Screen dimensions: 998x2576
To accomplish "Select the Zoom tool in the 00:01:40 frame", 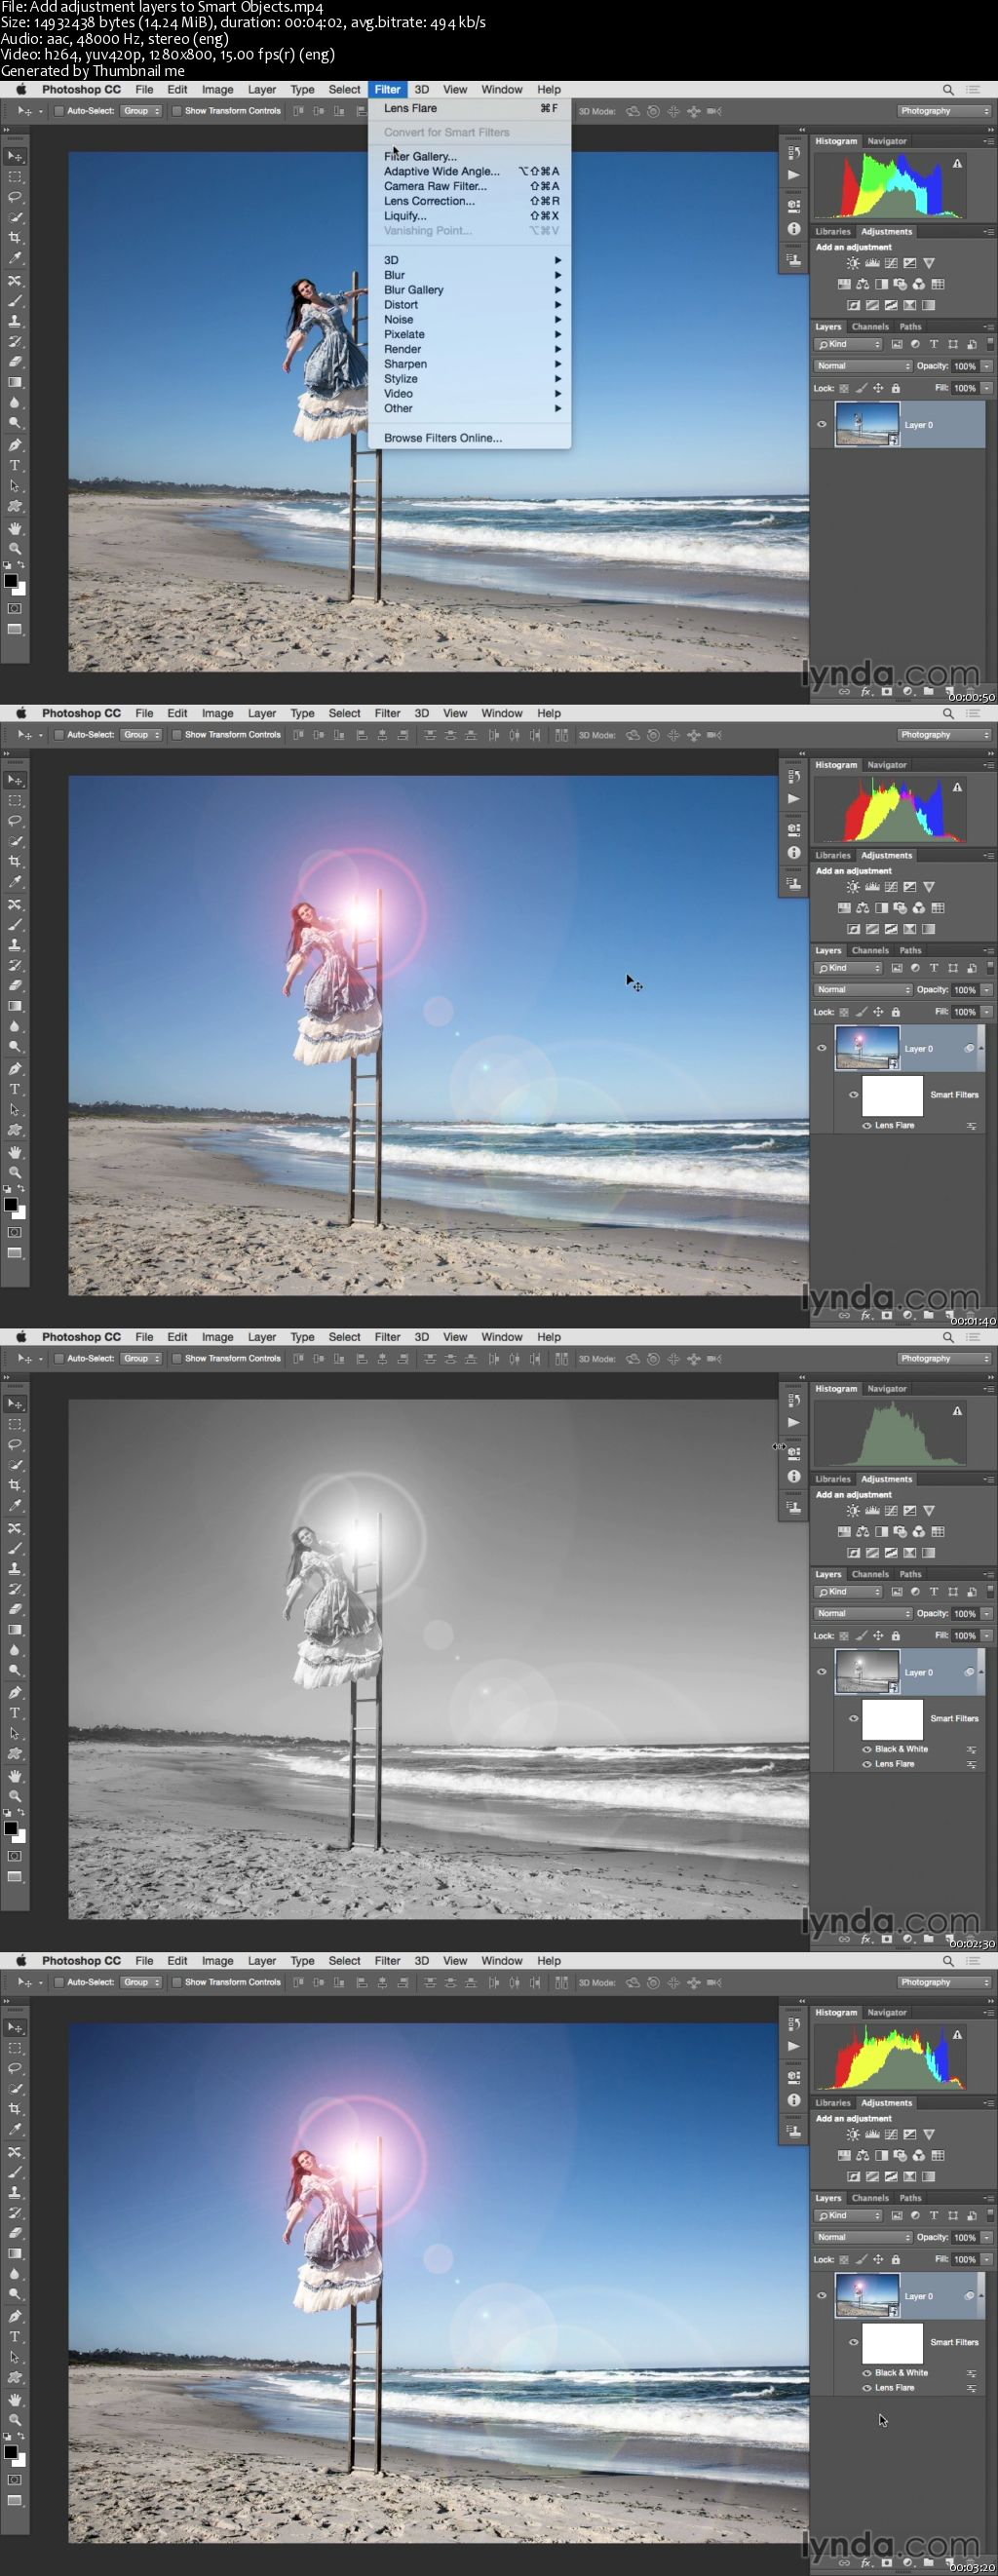I will (15, 1172).
